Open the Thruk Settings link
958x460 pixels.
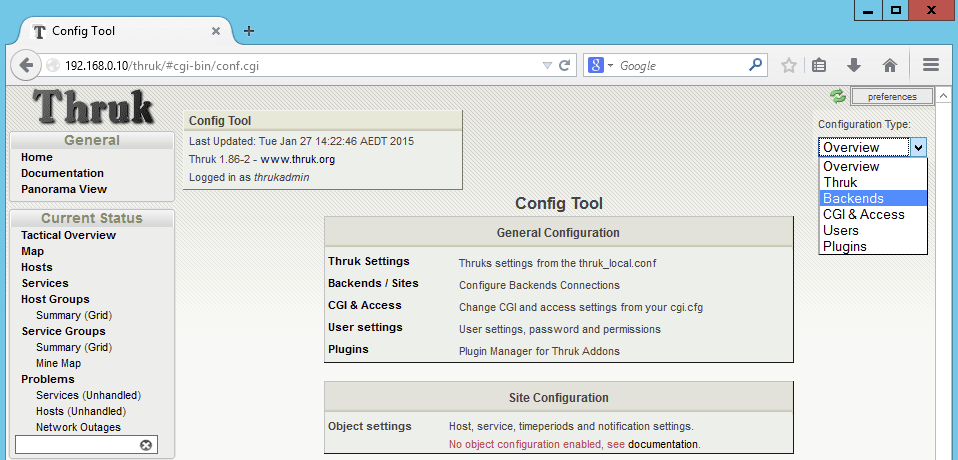pyautogui.click(x=368, y=261)
